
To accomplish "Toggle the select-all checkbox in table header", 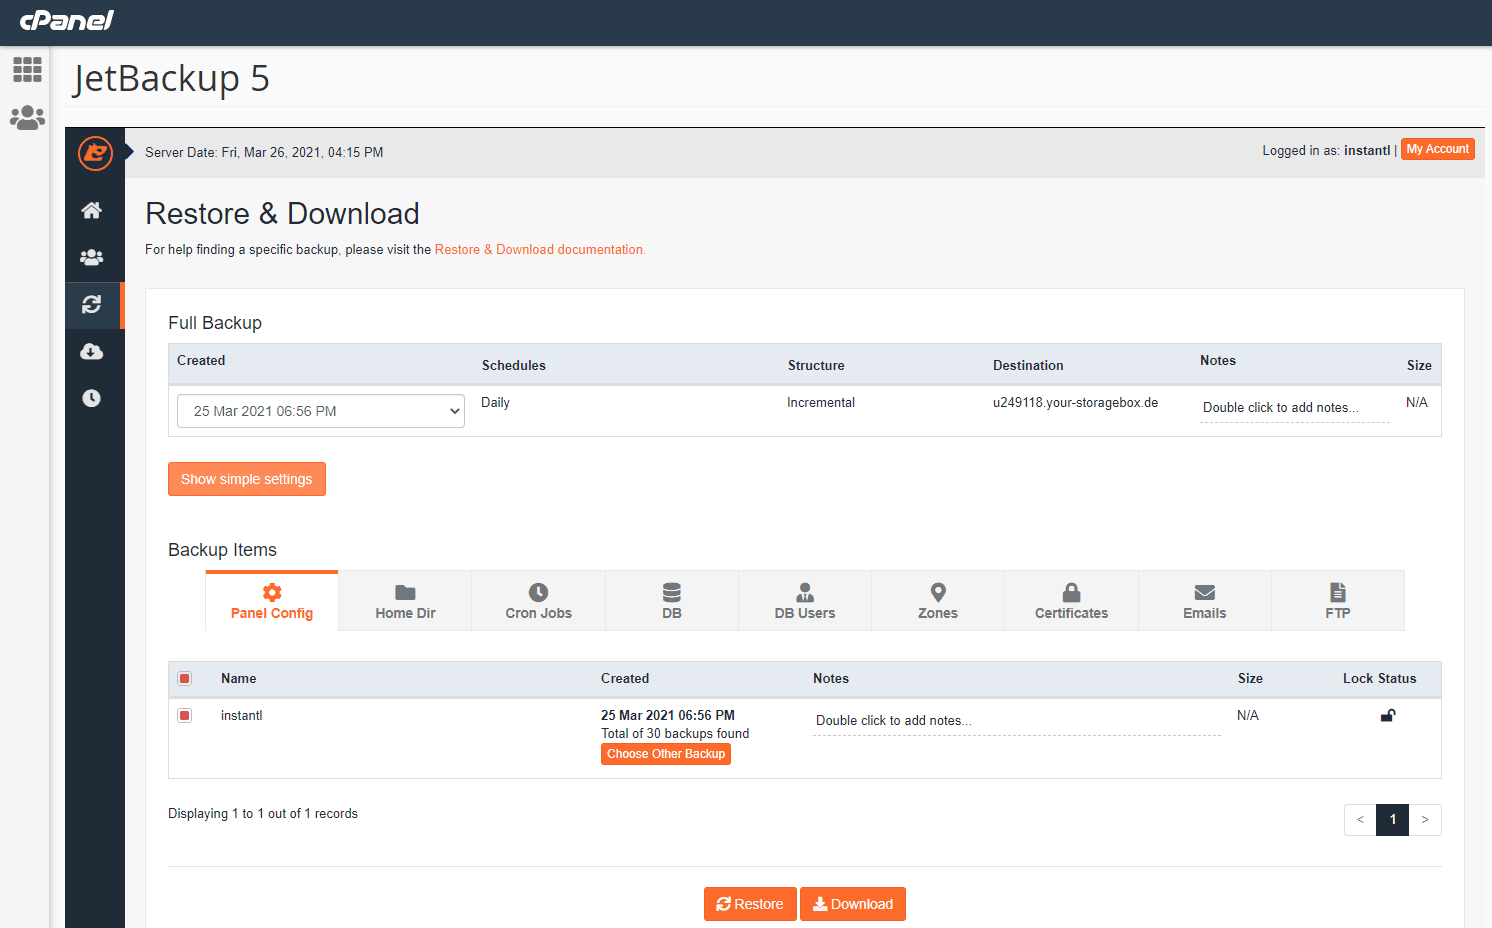I will coord(185,679).
